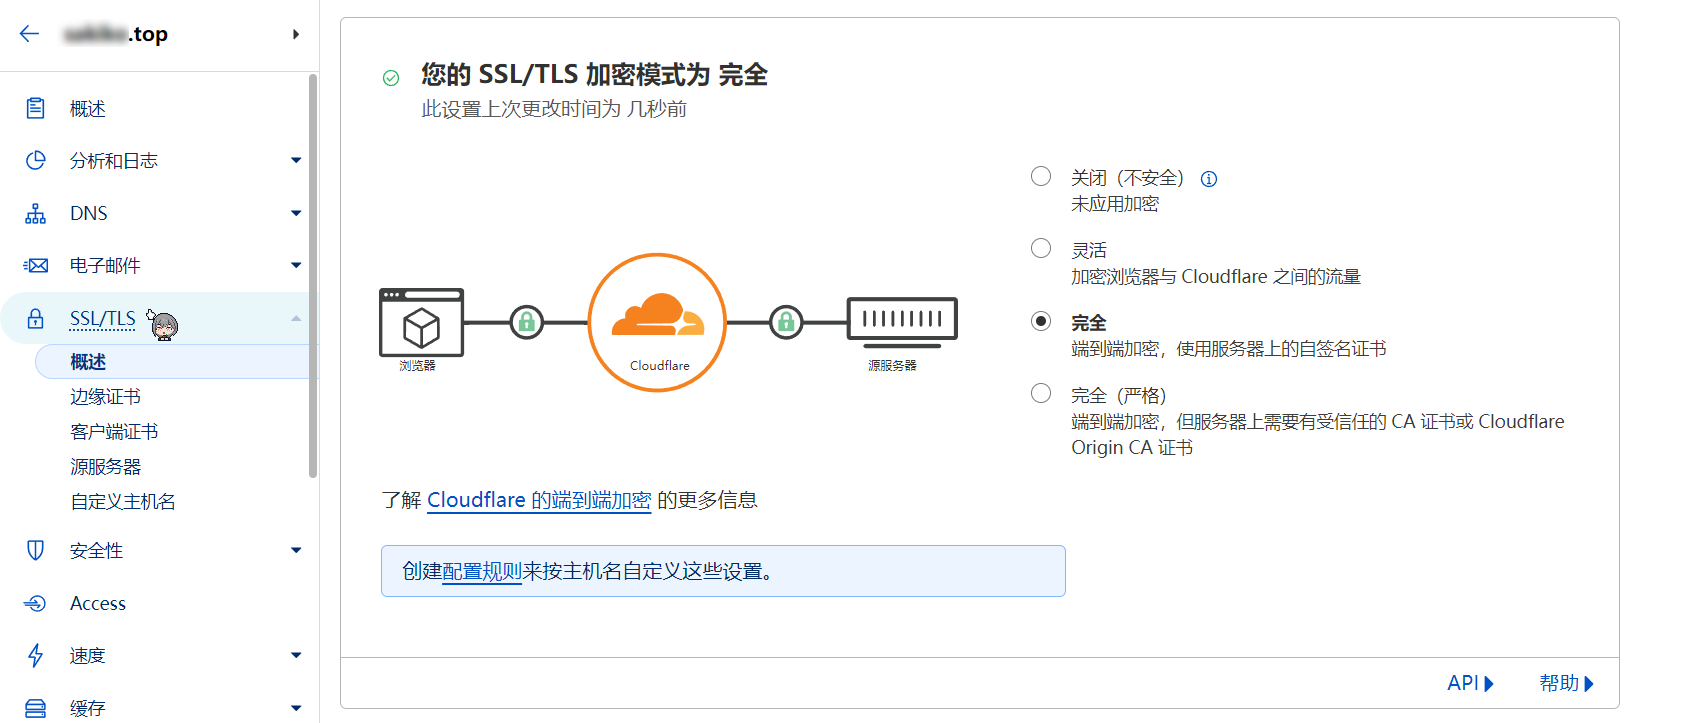Open 源服务器 under SSL/TLS
This screenshot has height=723, width=1701.
pyautogui.click(x=105, y=467)
